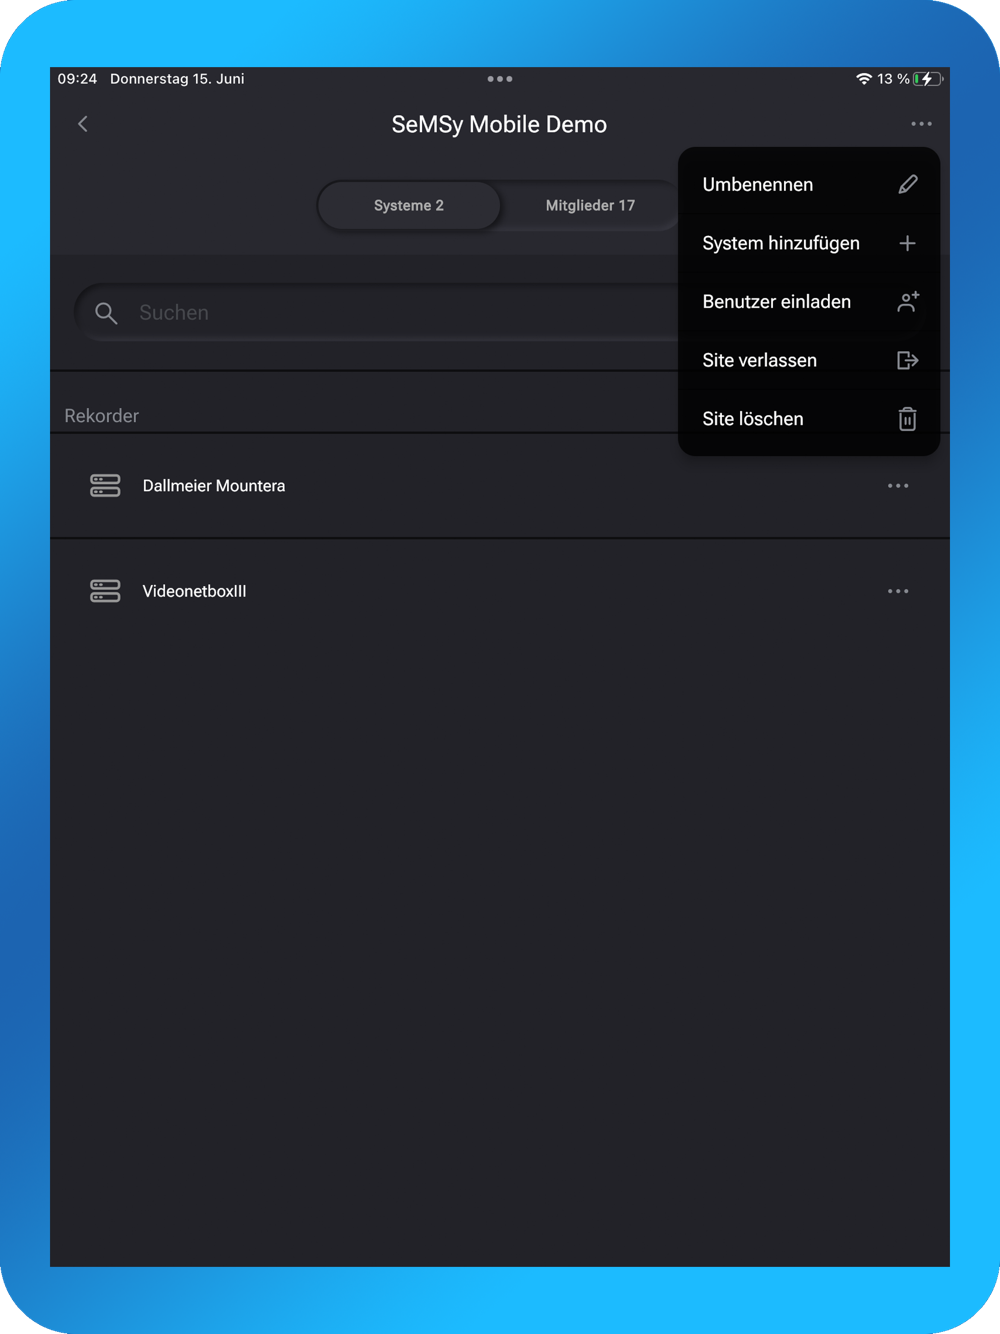Viewport: 1000px width, 1334px height.
Task: Click the SeMSy Mobile Demo title
Action: (499, 124)
